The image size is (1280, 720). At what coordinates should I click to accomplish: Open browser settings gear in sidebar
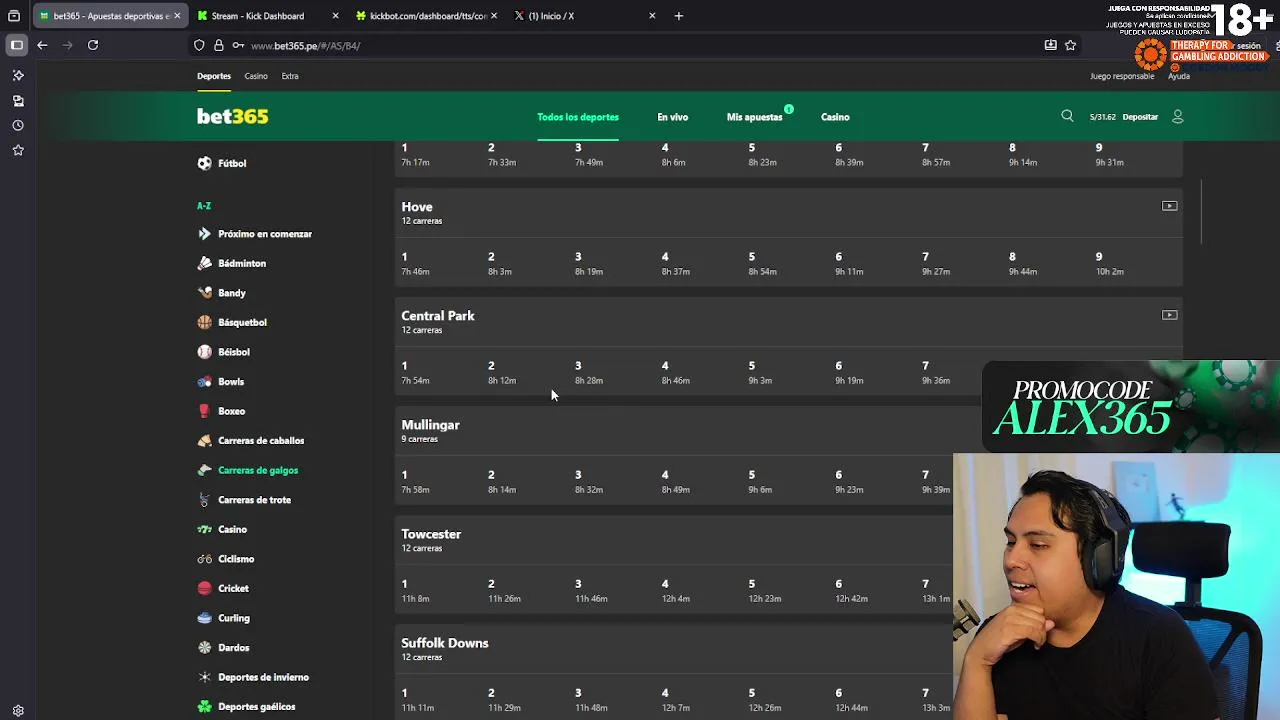18,711
